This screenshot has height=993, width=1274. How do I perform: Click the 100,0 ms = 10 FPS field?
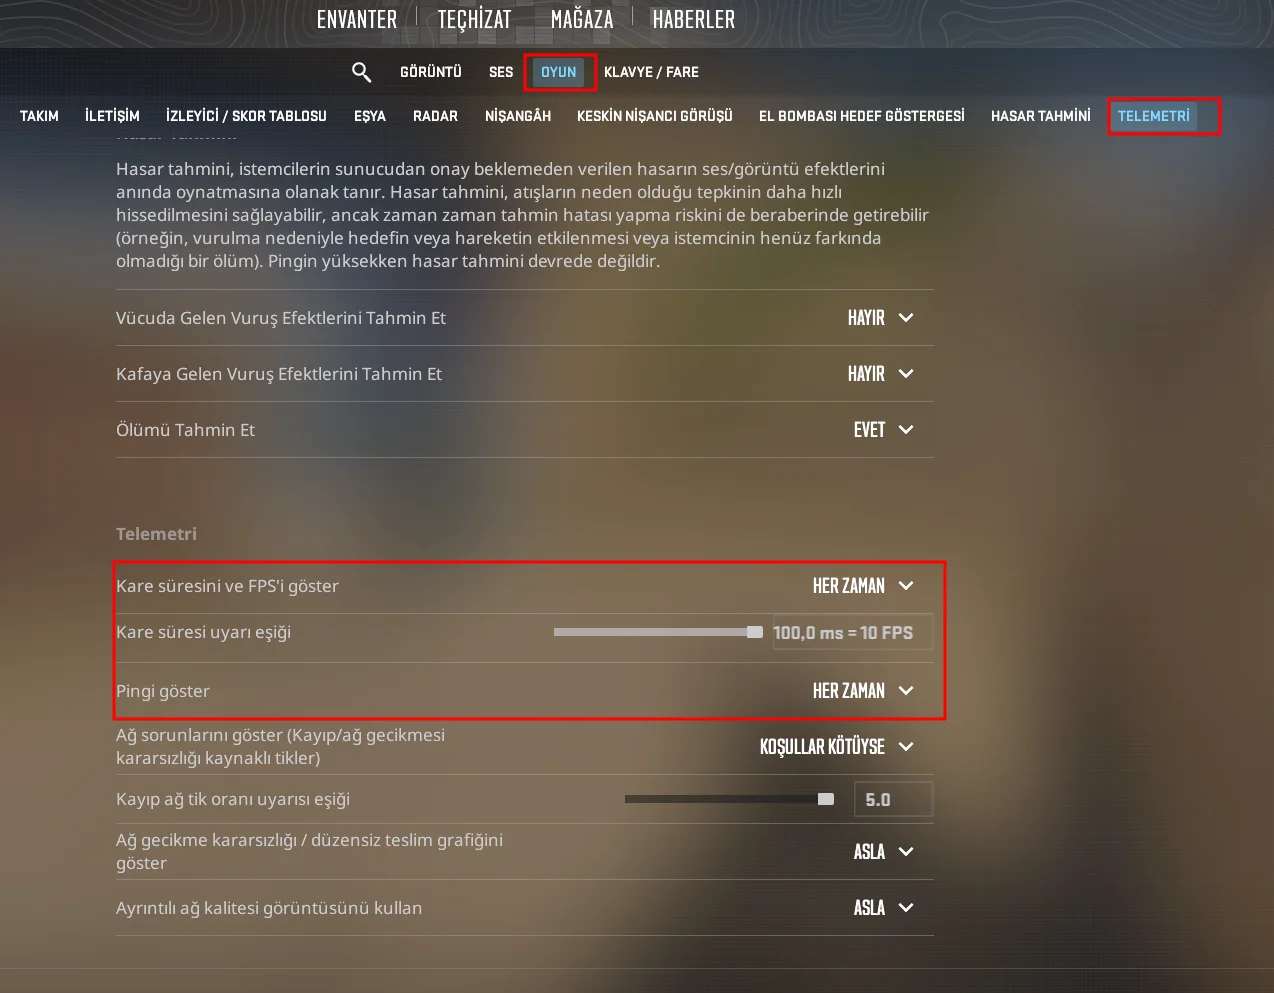point(852,633)
